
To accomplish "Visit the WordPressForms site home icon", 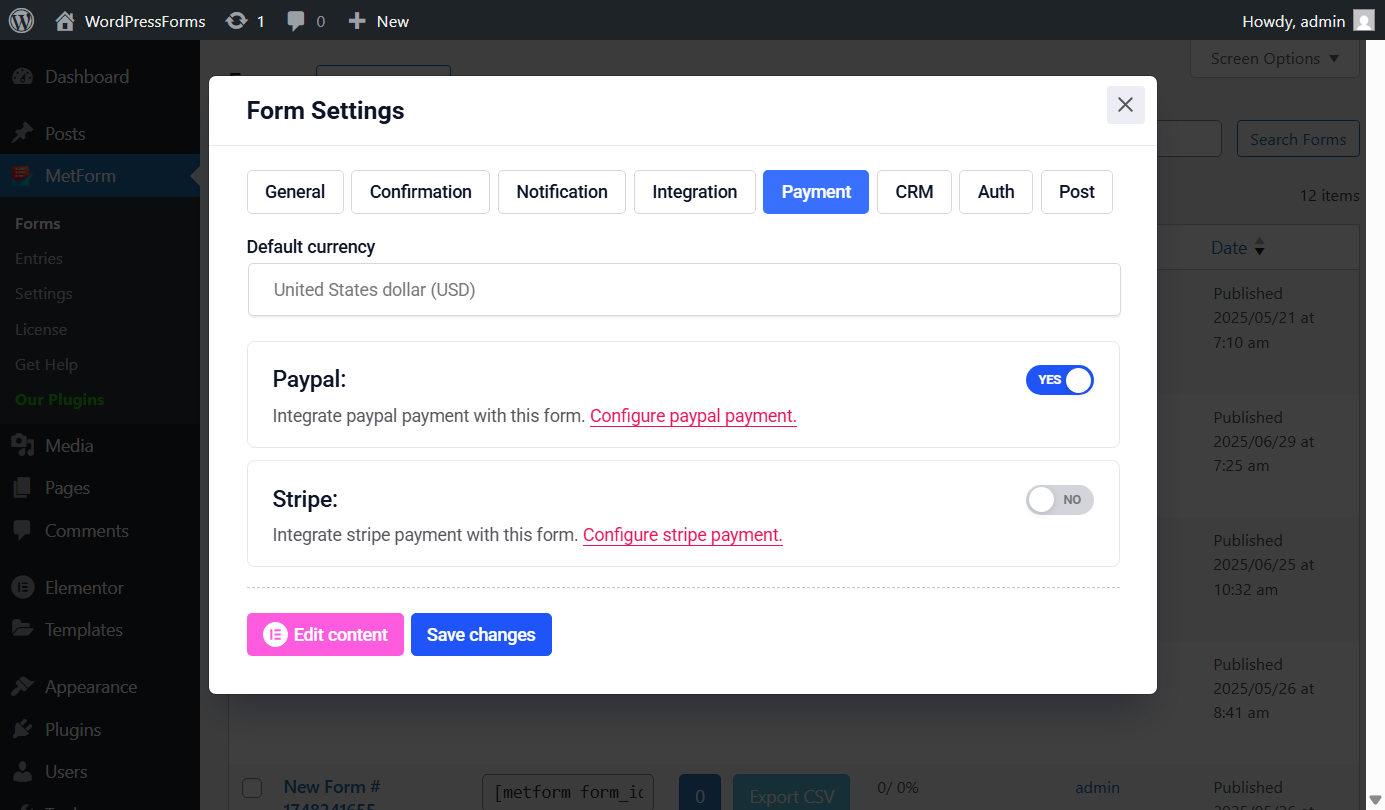I will click(x=65, y=21).
